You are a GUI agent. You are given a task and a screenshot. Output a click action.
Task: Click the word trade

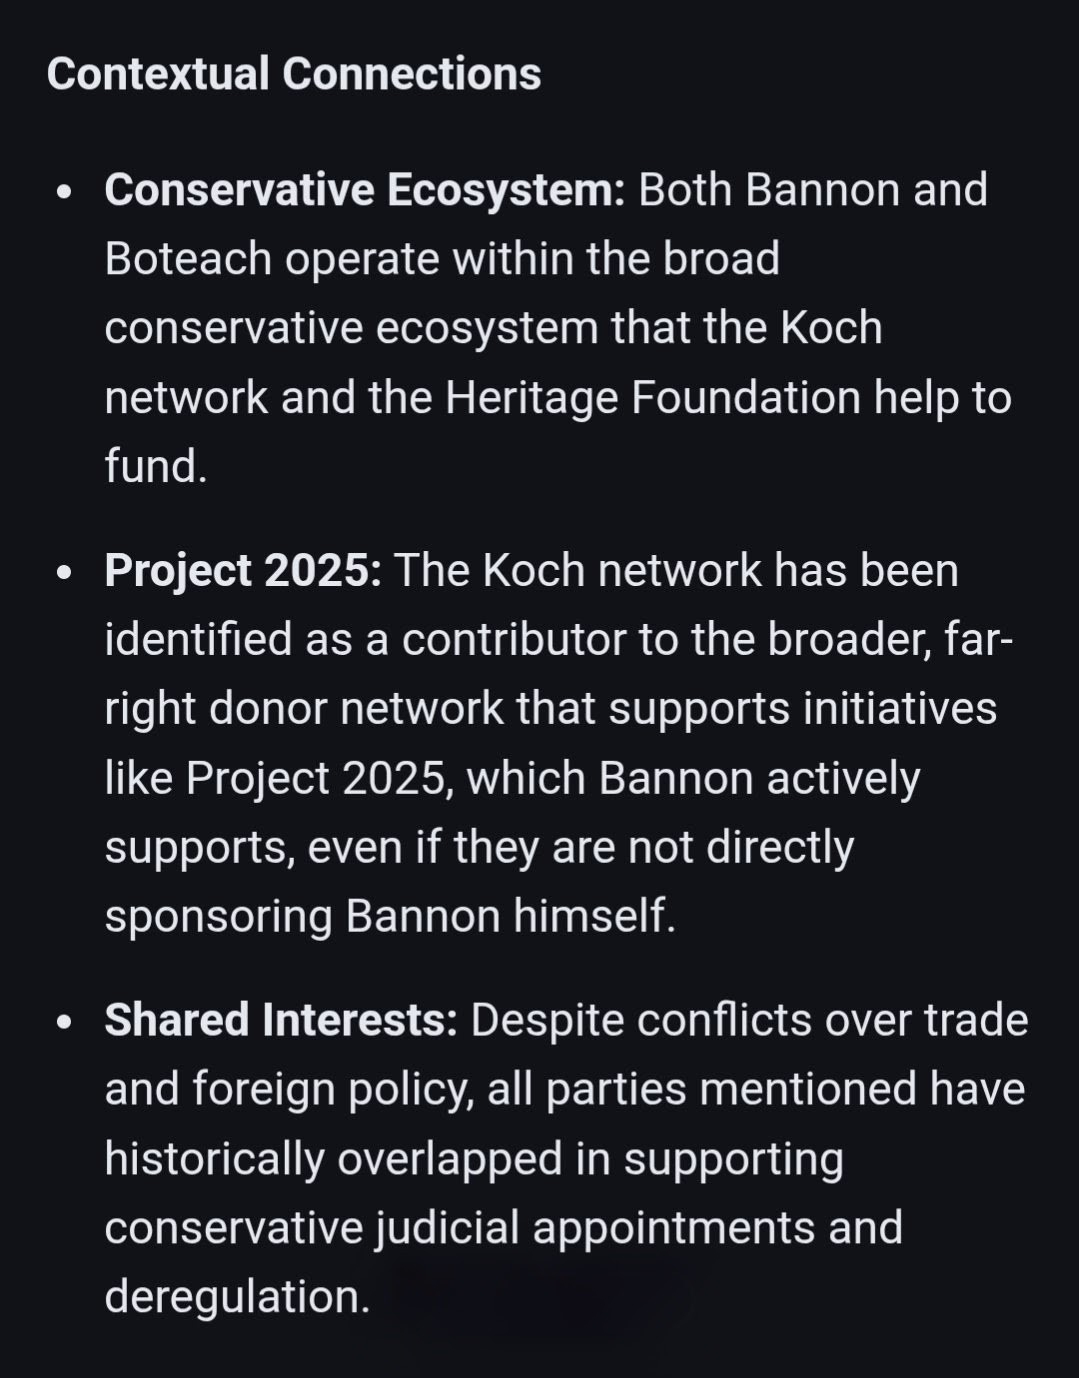(x=975, y=1021)
